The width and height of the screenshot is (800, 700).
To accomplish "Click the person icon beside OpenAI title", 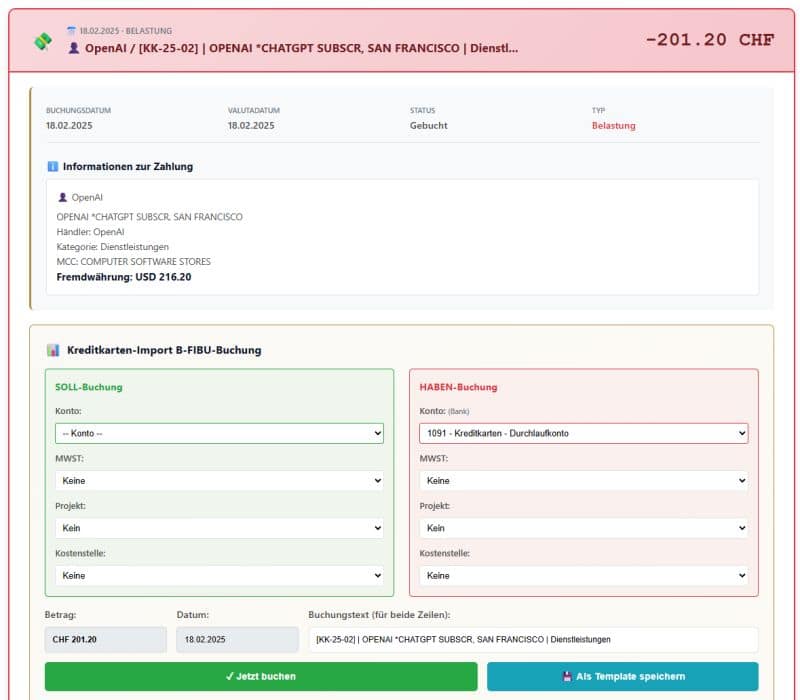I will click(73, 48).
